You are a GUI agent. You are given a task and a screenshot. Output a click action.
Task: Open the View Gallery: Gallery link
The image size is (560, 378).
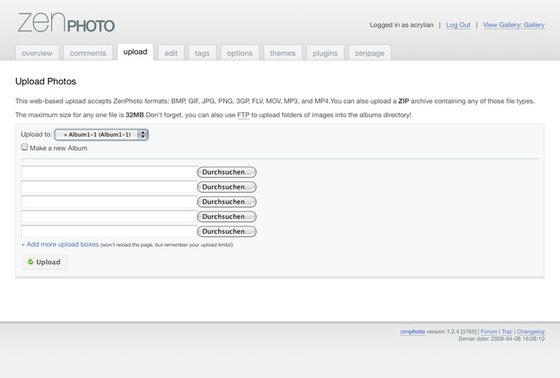click(514, 25)
